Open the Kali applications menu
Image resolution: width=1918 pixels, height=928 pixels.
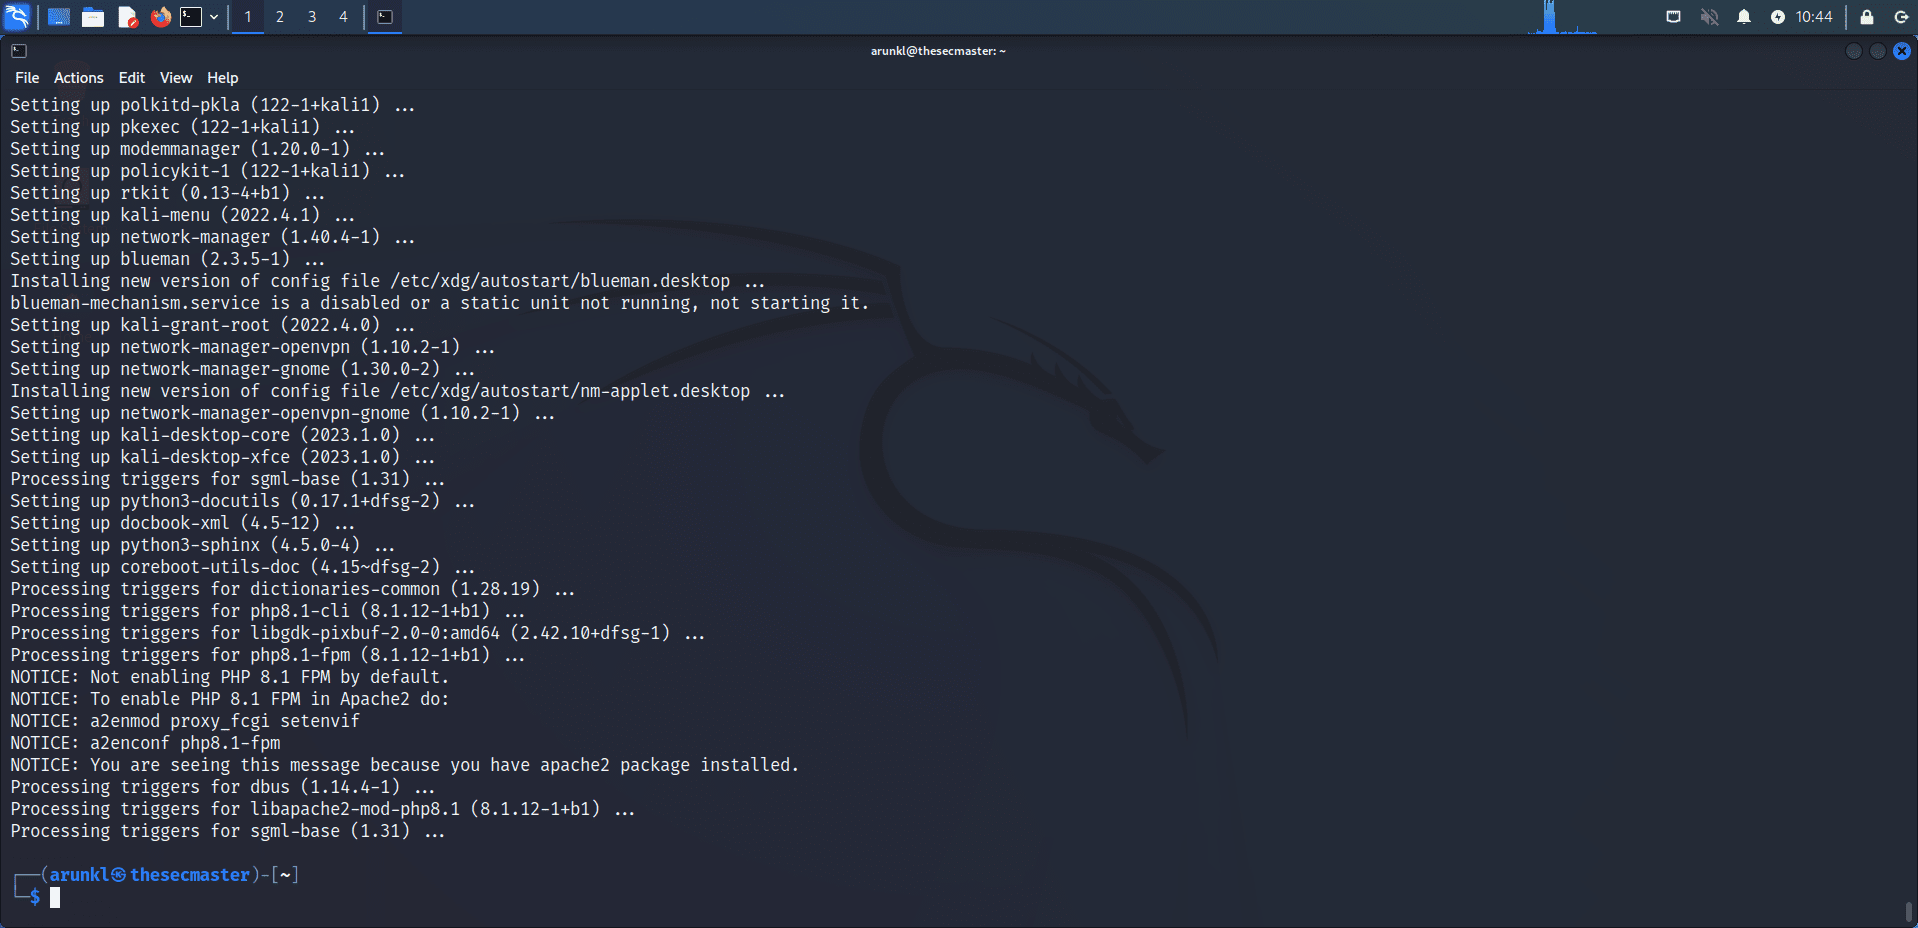pyautogui.click(x=17, y=16)
